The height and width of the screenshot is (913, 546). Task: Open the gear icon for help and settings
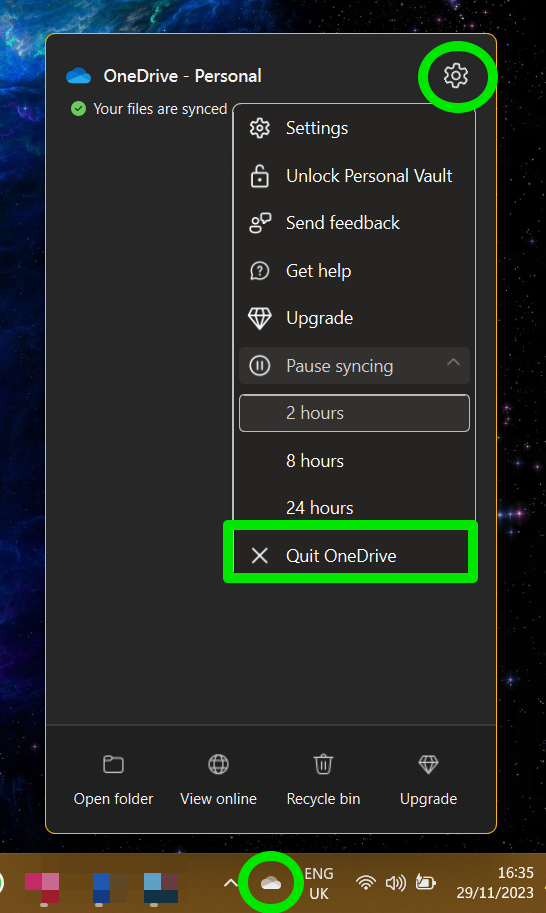click(456, 76)
